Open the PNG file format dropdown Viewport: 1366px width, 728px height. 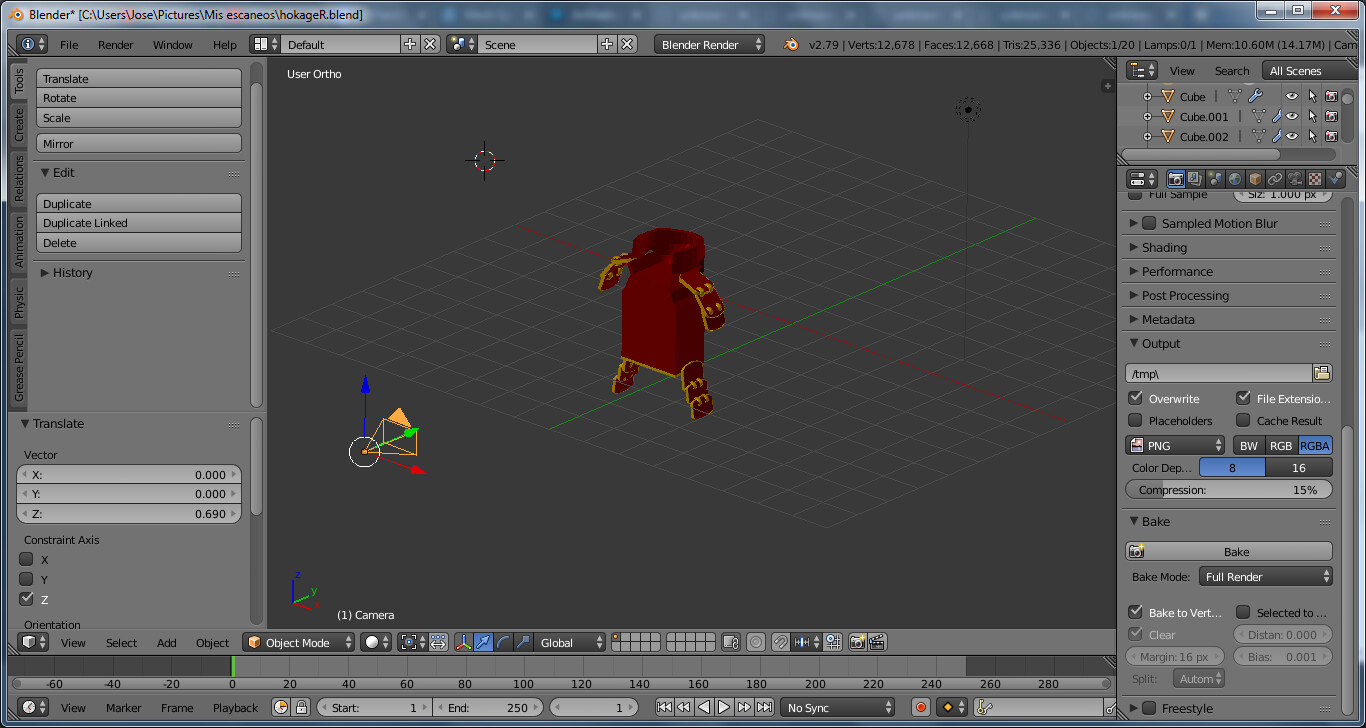pos(1175,445)
